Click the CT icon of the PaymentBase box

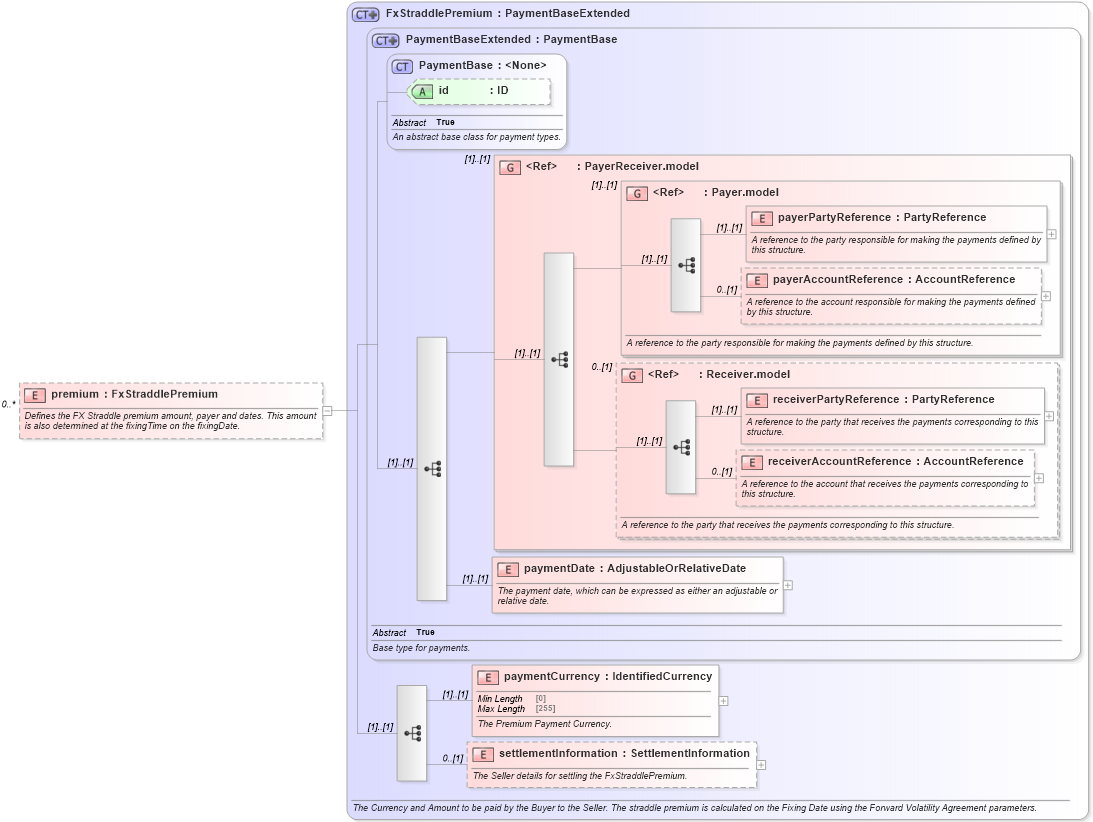tap(403, 65)
